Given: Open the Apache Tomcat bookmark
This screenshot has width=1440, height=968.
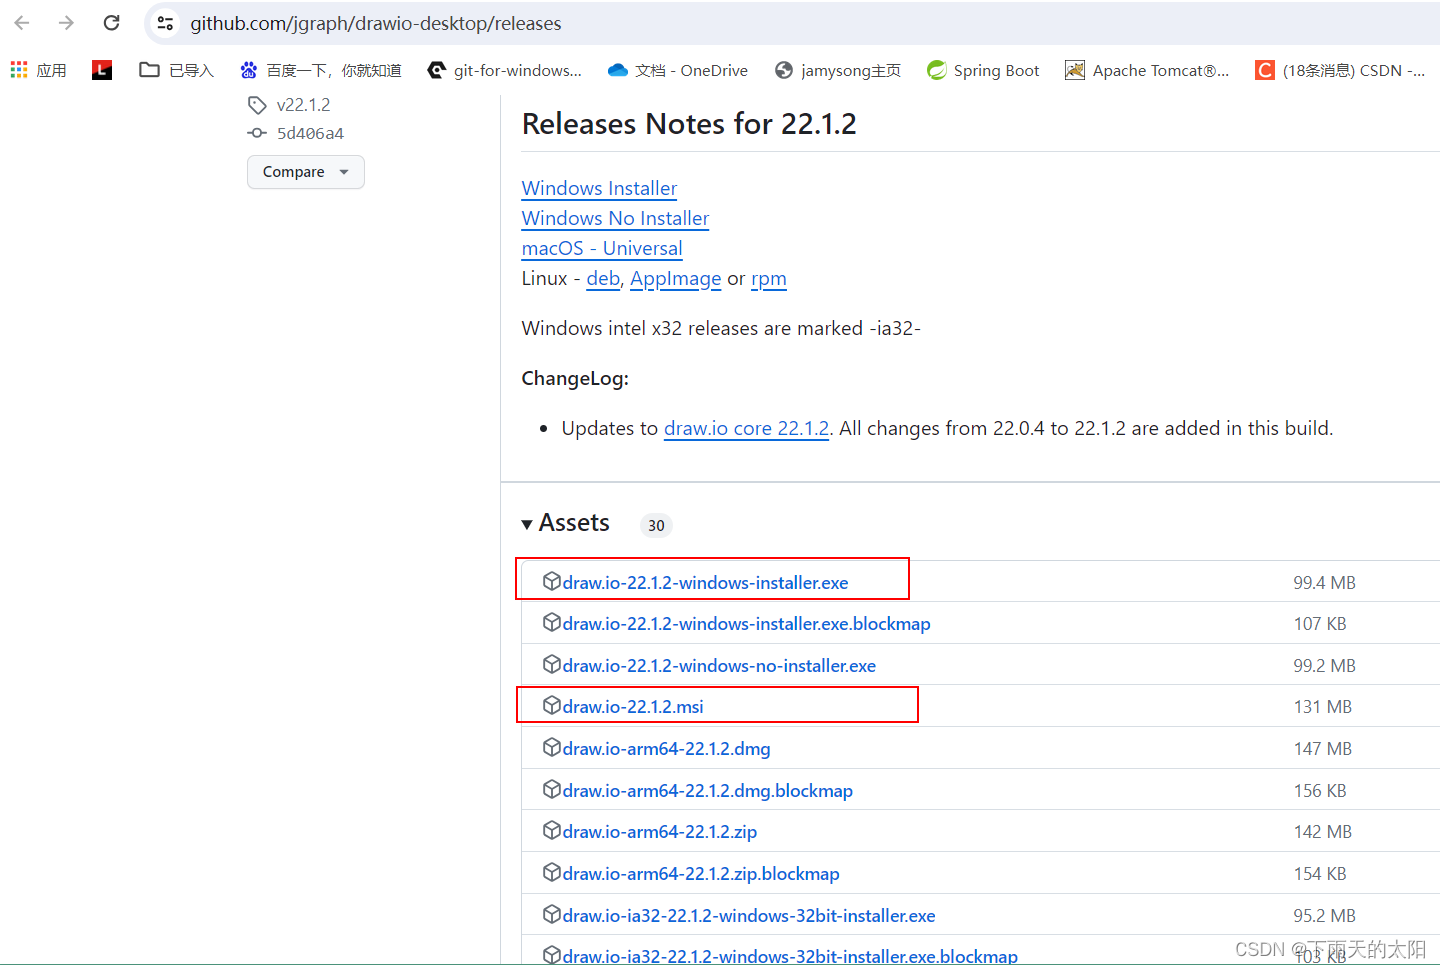Looking at the screenshot, I should pyautogui.click(x=1147, y=70).
